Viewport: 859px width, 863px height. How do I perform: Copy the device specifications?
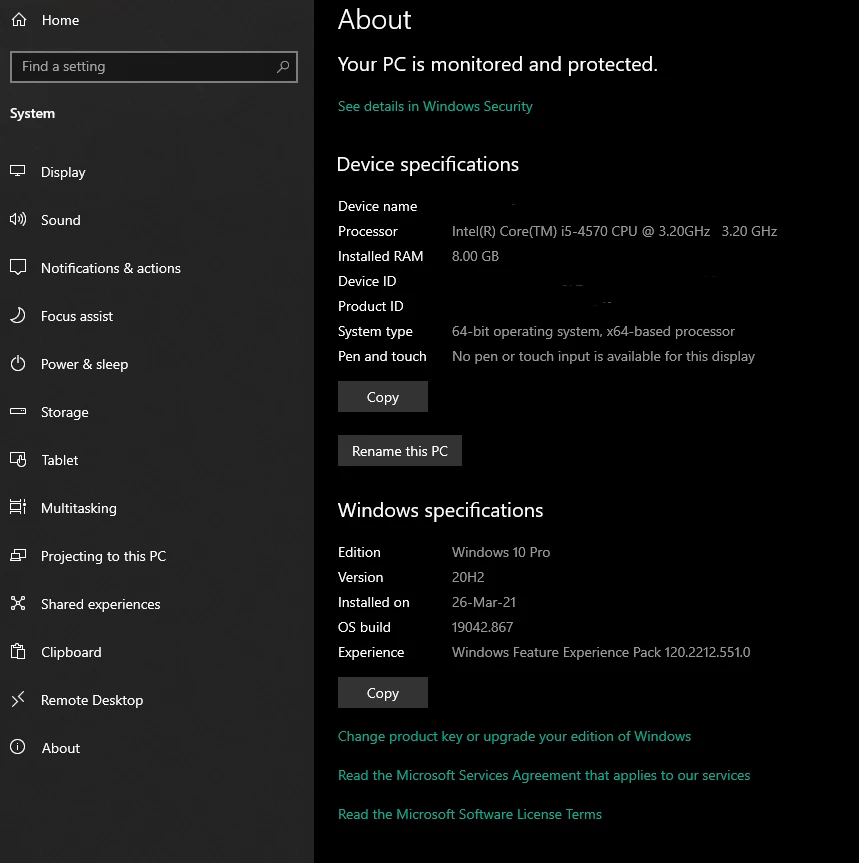tap(382, 397)
